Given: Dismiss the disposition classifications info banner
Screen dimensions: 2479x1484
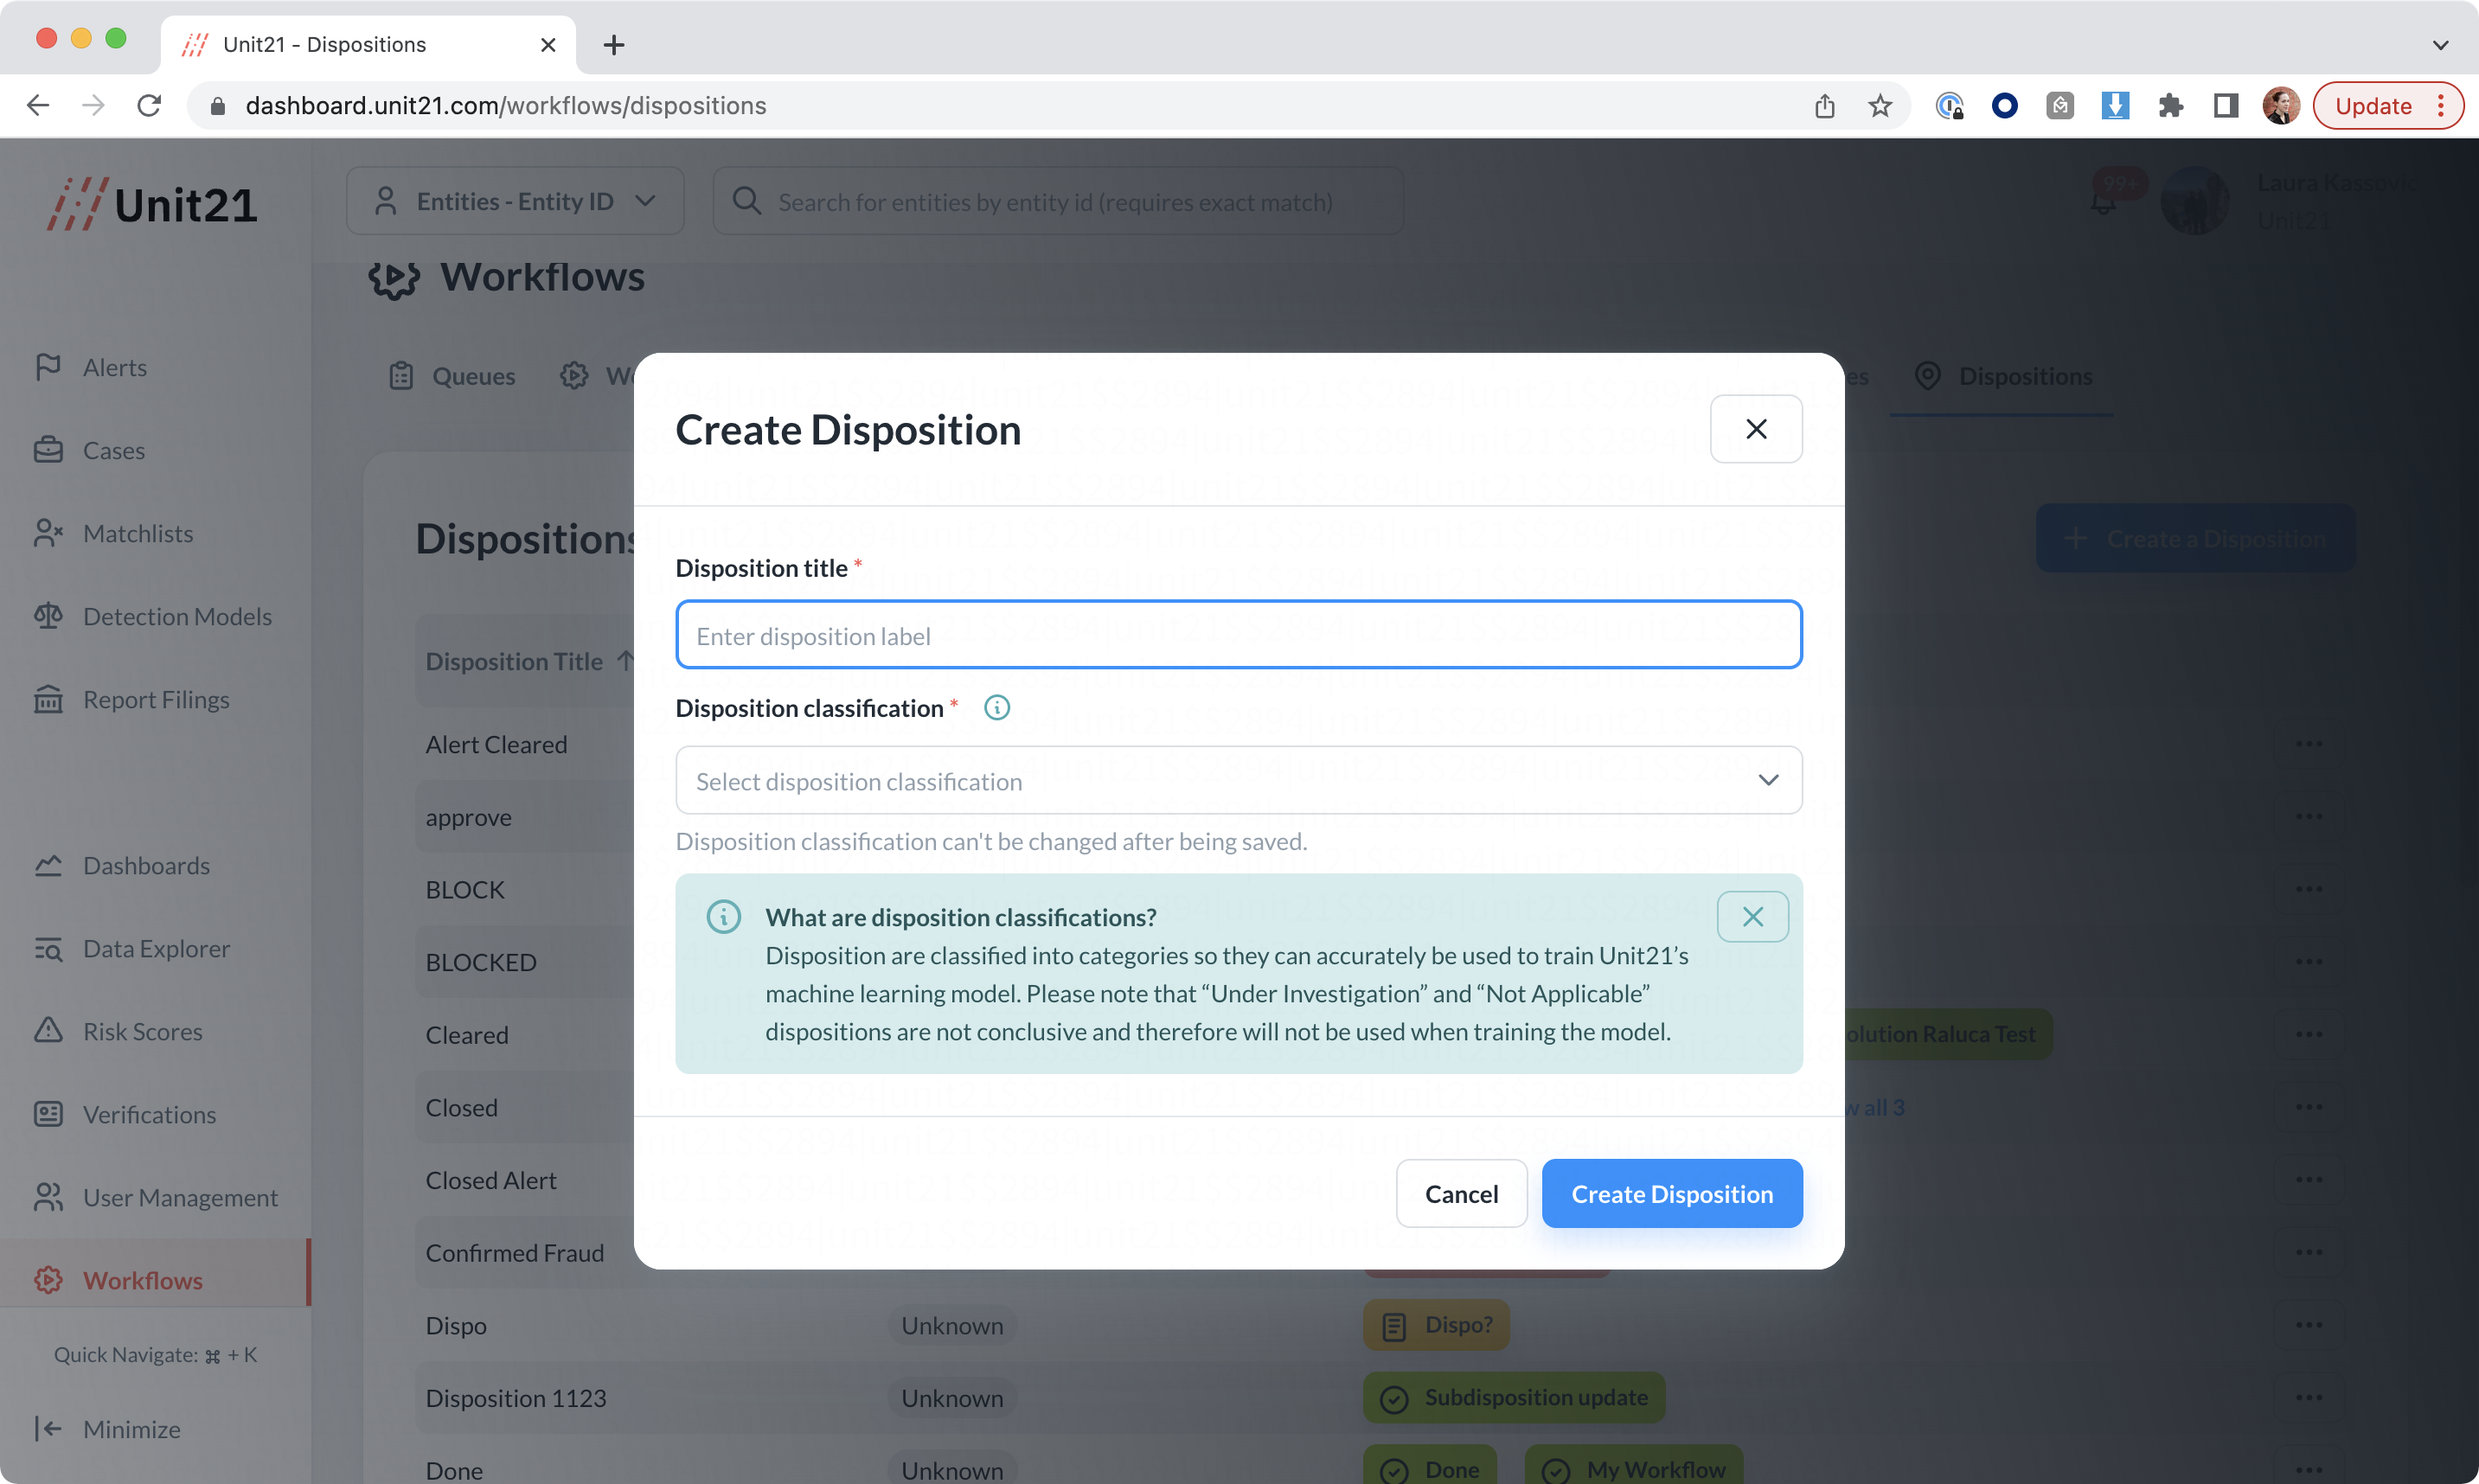Looking at the screenshot, I should (1752, 916).
